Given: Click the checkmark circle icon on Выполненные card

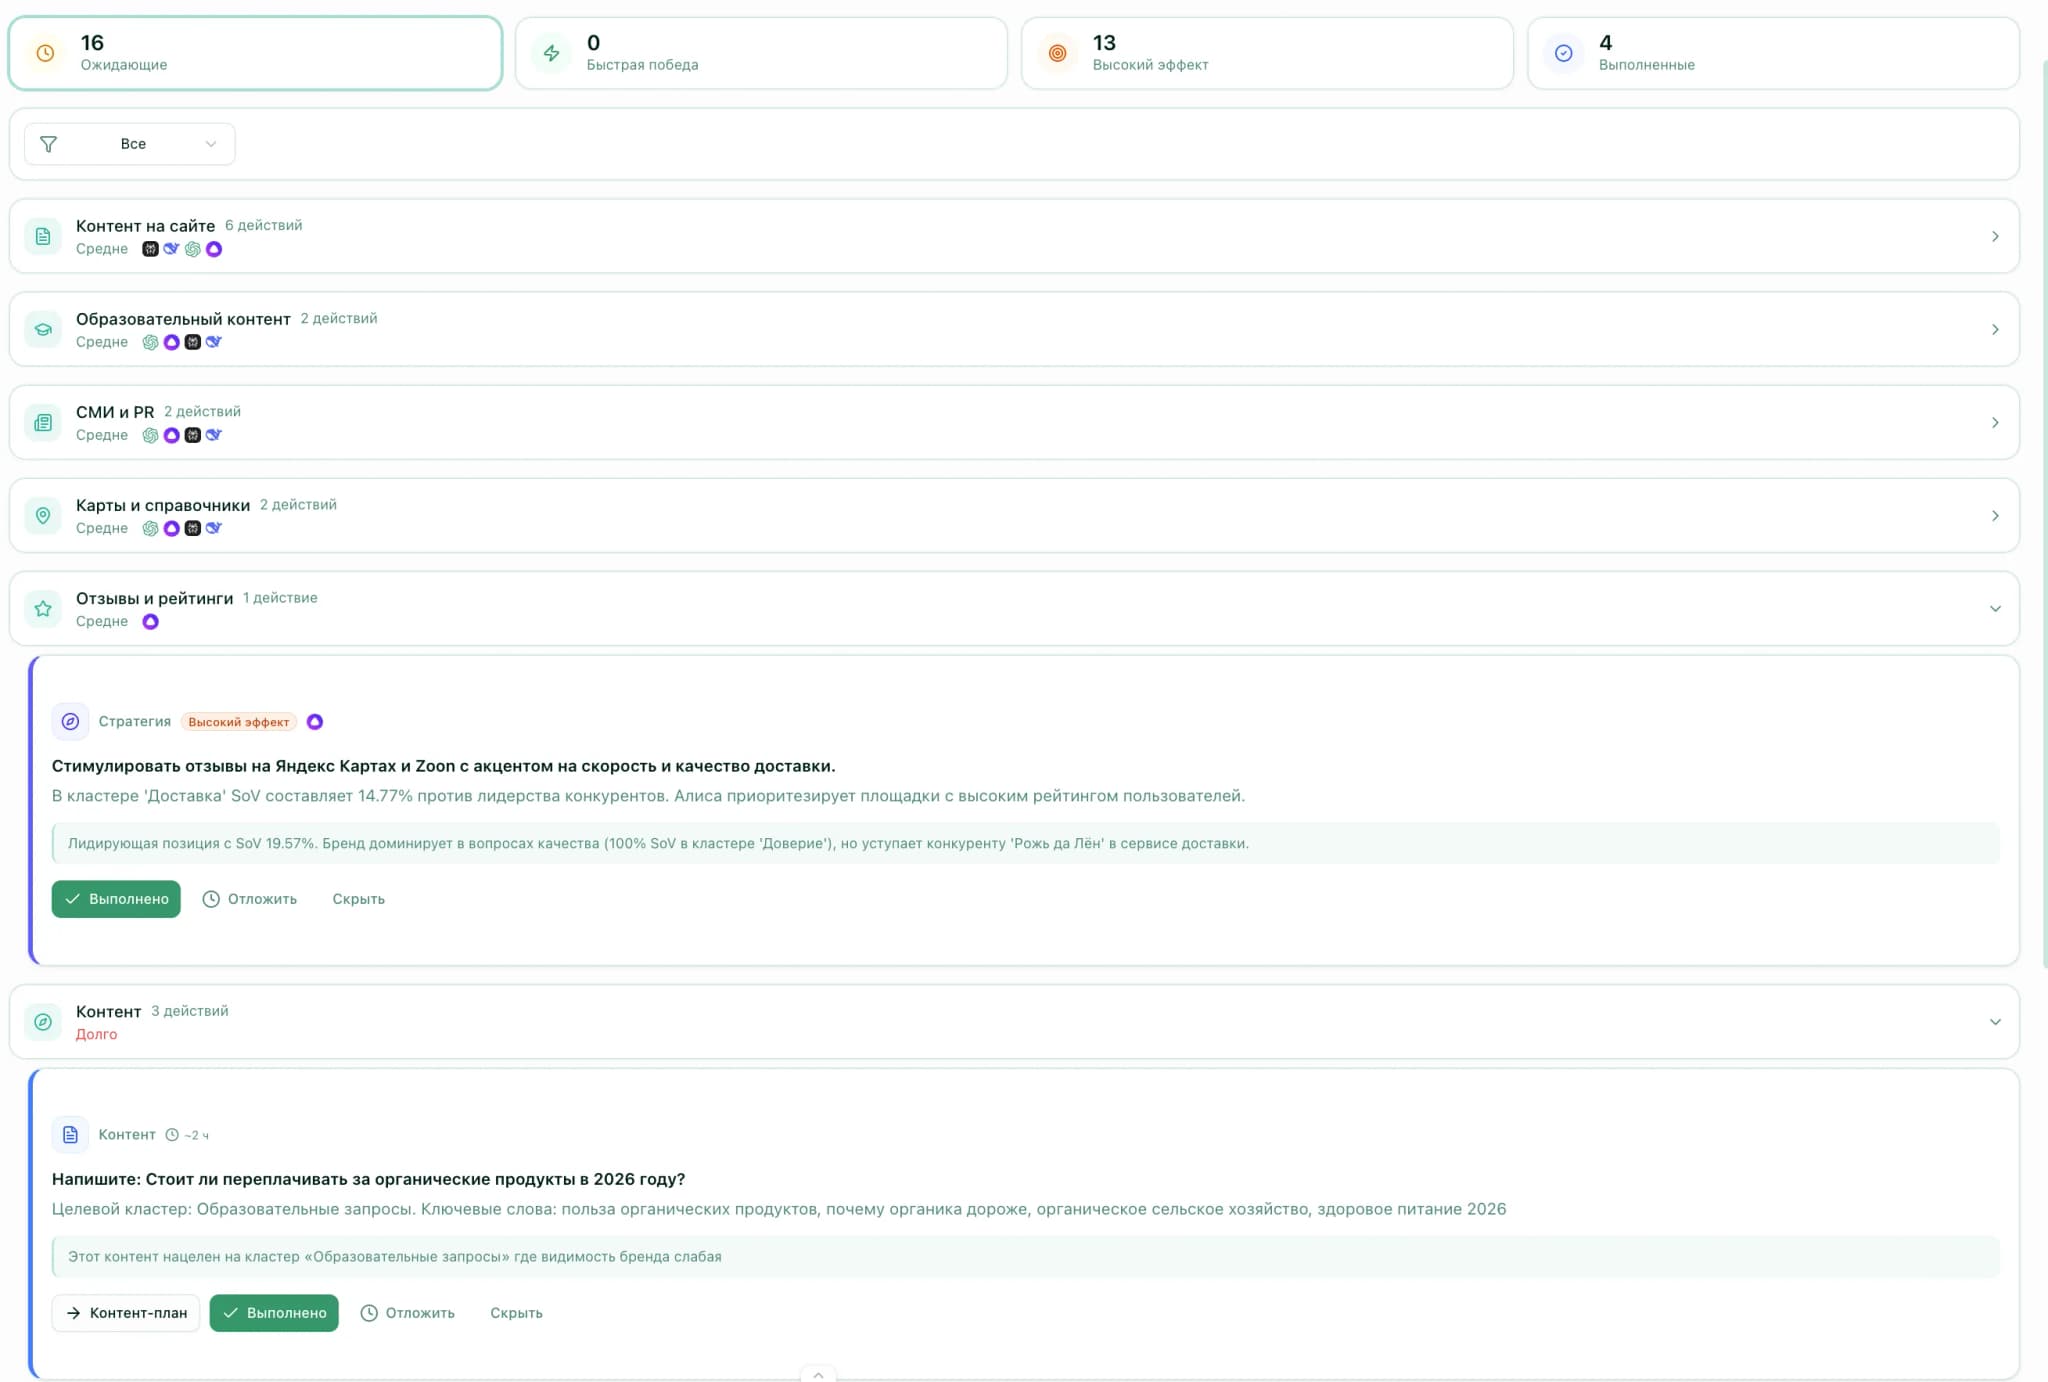Looking at the screenshot, I should (x=1563, y=53).
